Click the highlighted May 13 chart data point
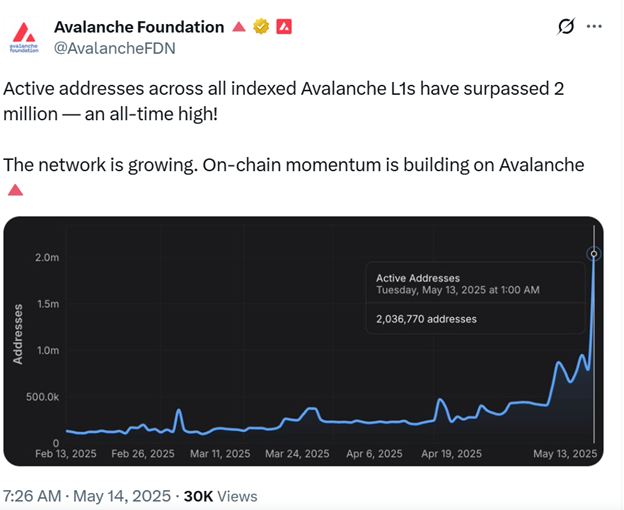 click(594, 253)
